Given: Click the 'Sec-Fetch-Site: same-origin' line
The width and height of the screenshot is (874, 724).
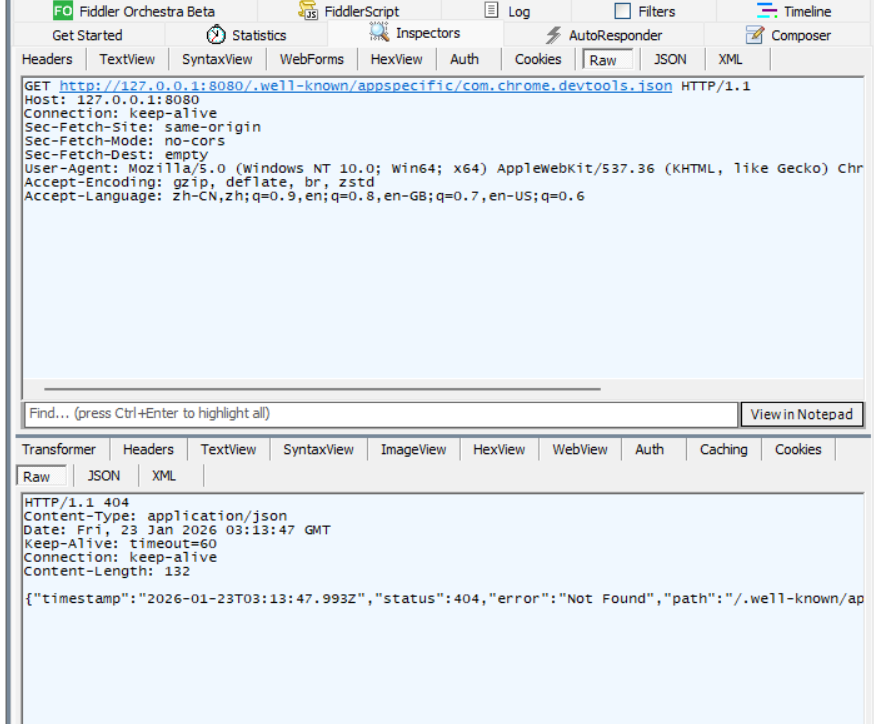Looking at the screenshot, I should click(x=143, y=127).
